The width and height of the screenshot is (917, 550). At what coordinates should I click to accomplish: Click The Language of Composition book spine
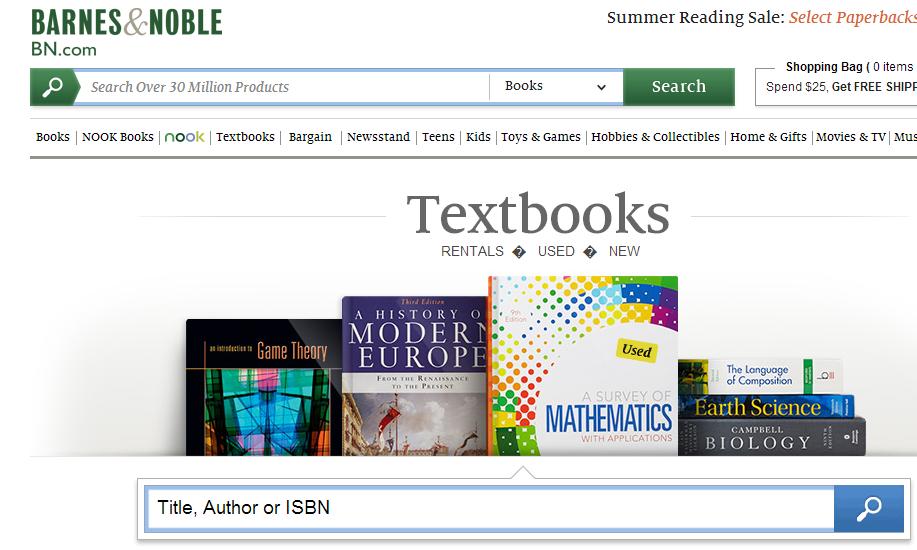coord(760,376)
